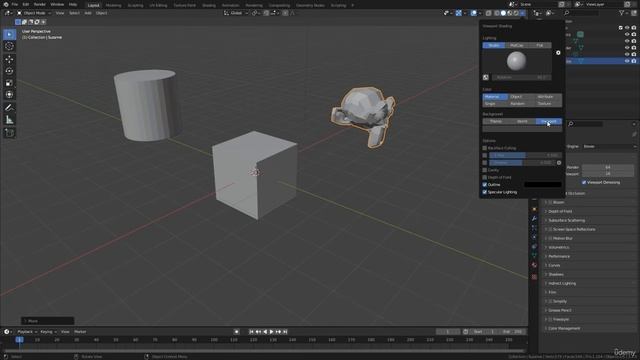640x360 pixels.
Task: Select the Move tool
Action: tap(9, 59)
